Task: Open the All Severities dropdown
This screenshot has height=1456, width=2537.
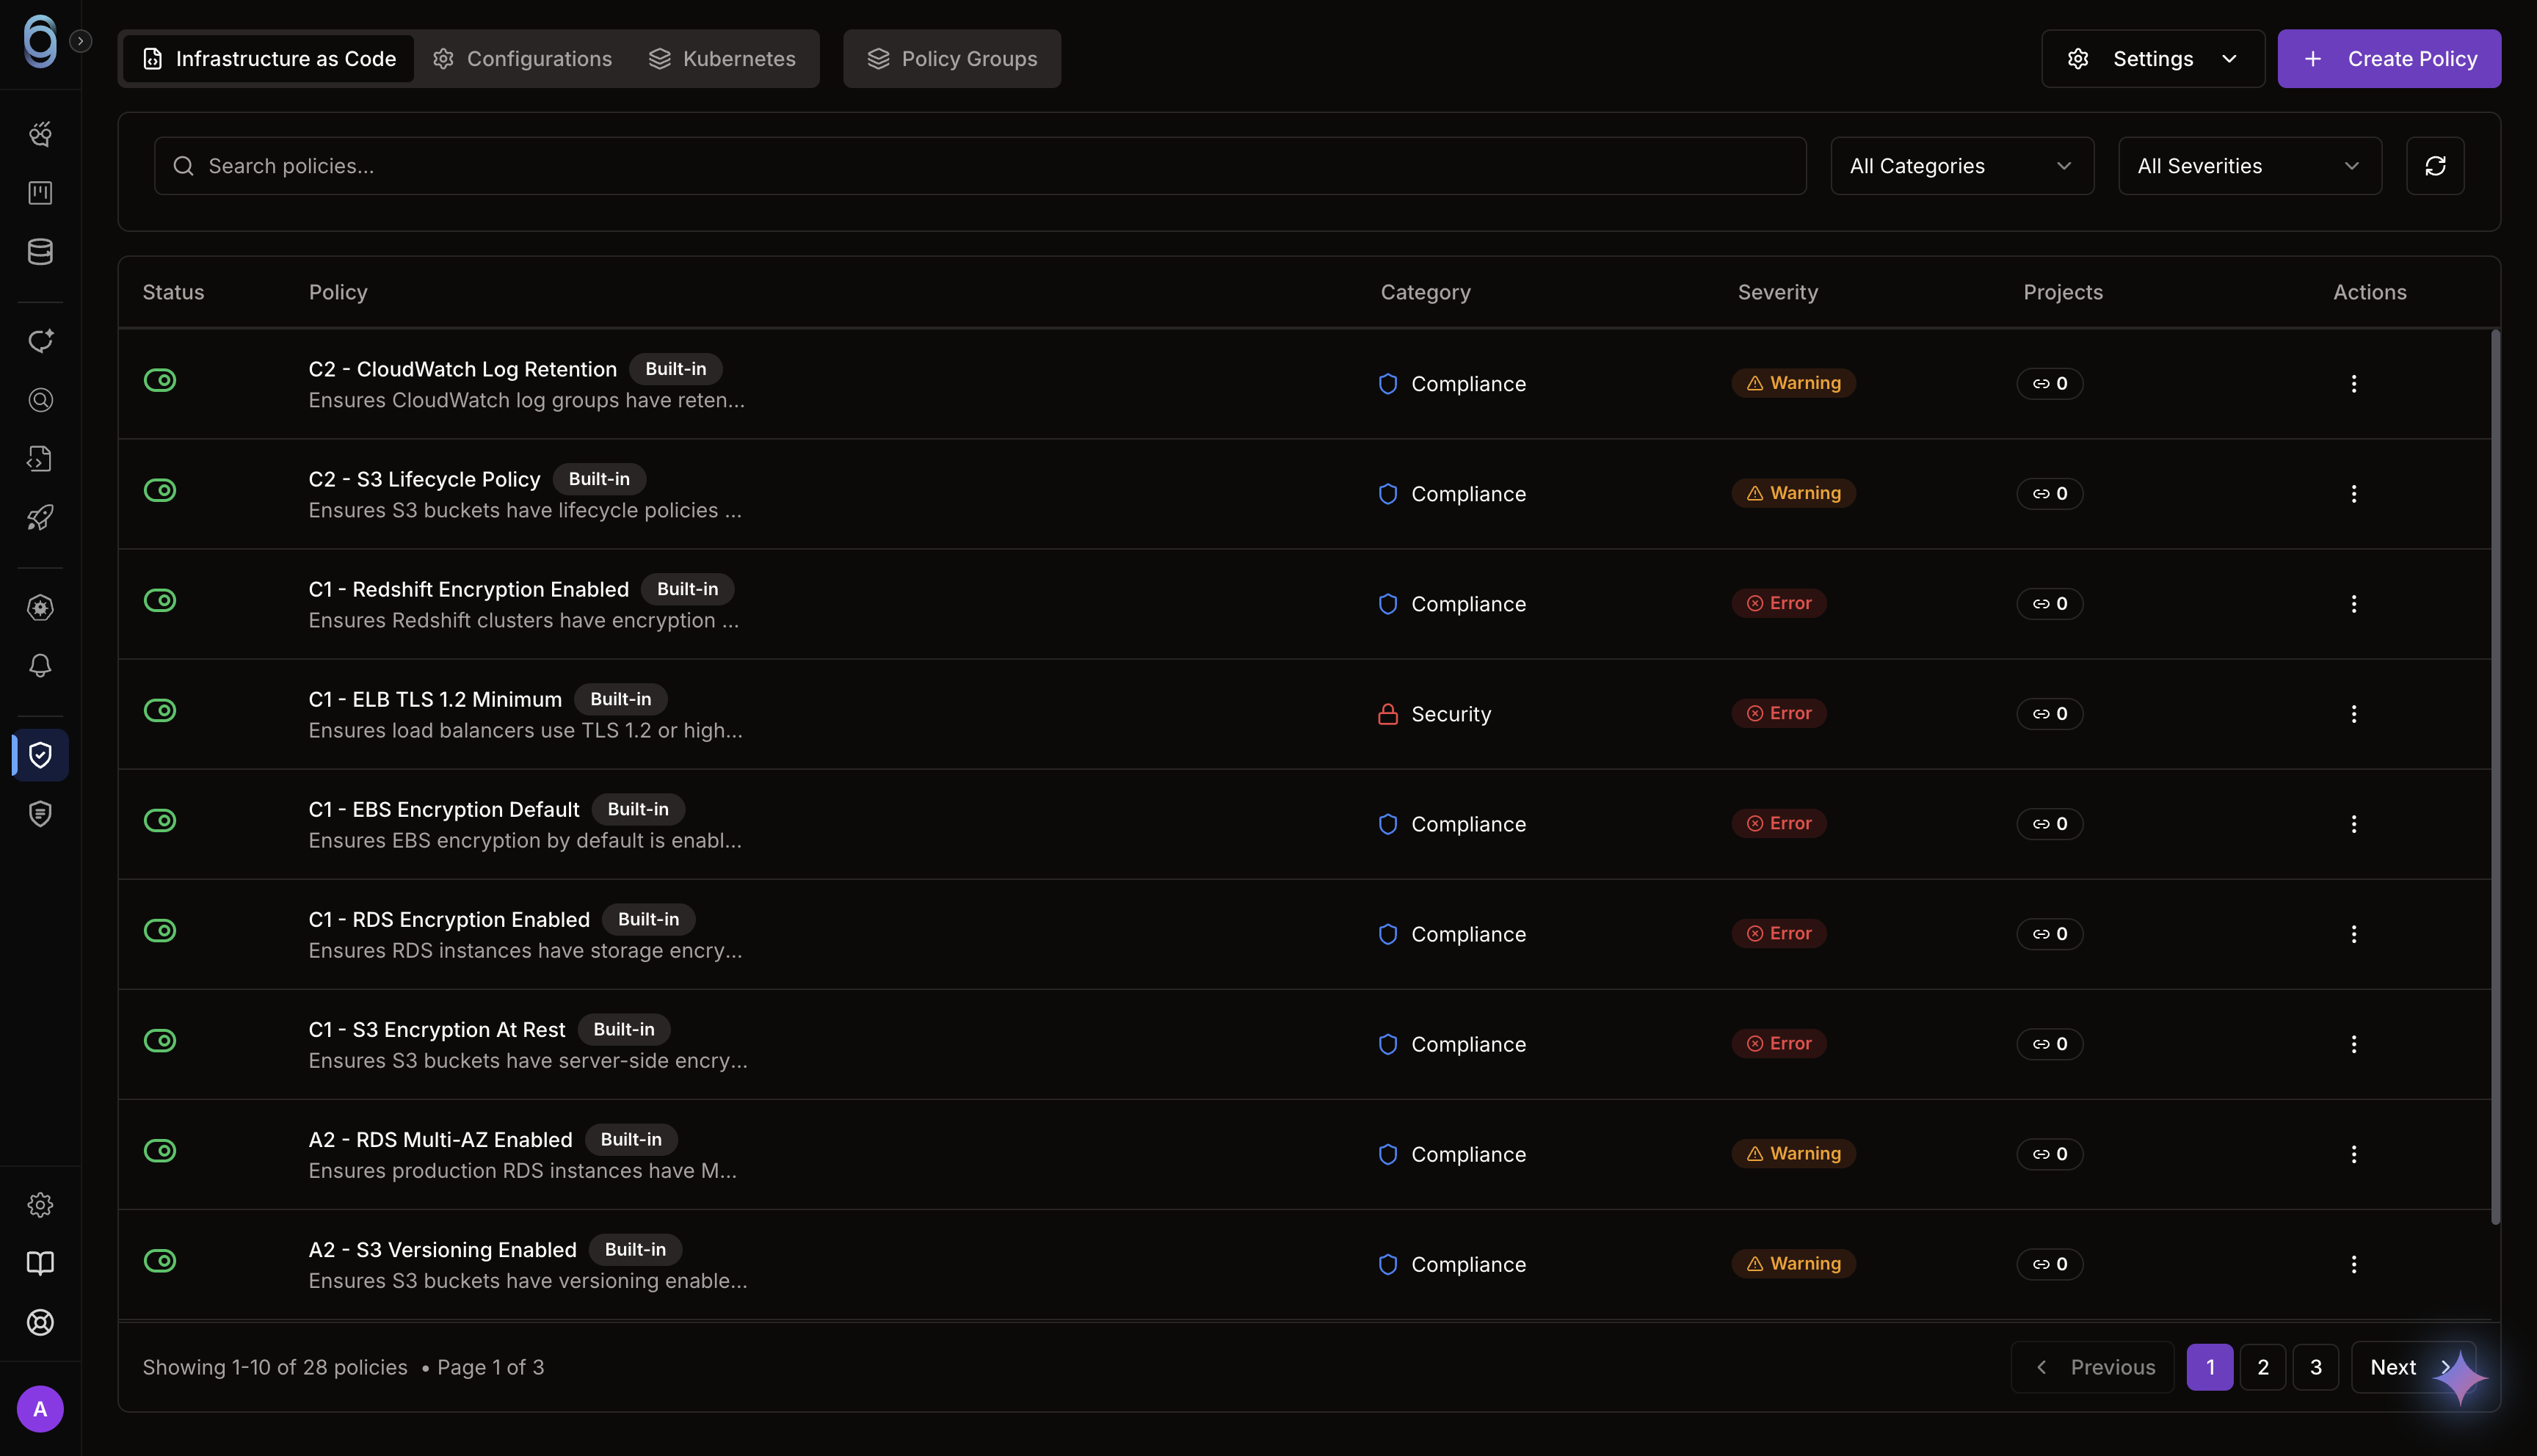Action: pos(2249,166)
